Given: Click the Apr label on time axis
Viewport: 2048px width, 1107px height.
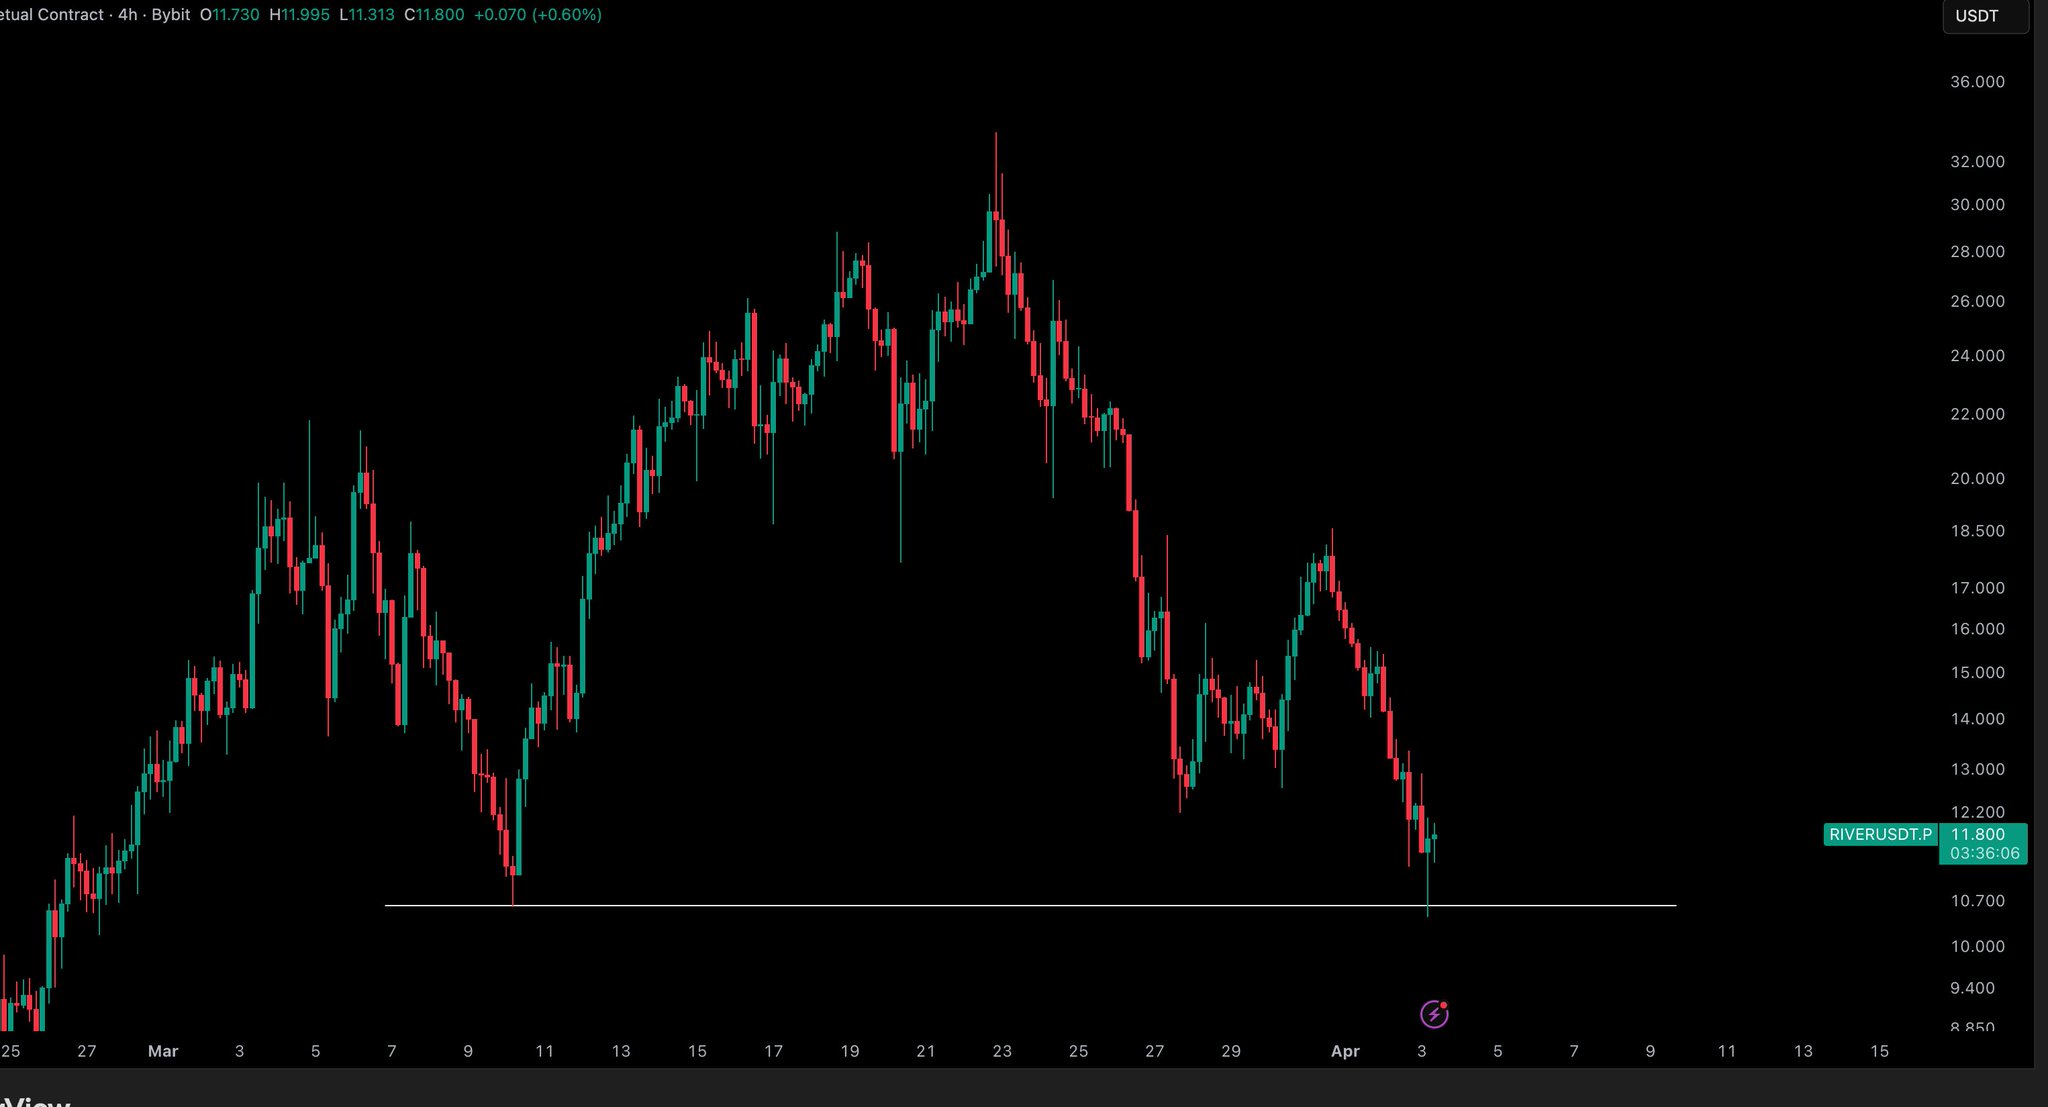Looking at the screenshot, I should coord(1345,1051).
